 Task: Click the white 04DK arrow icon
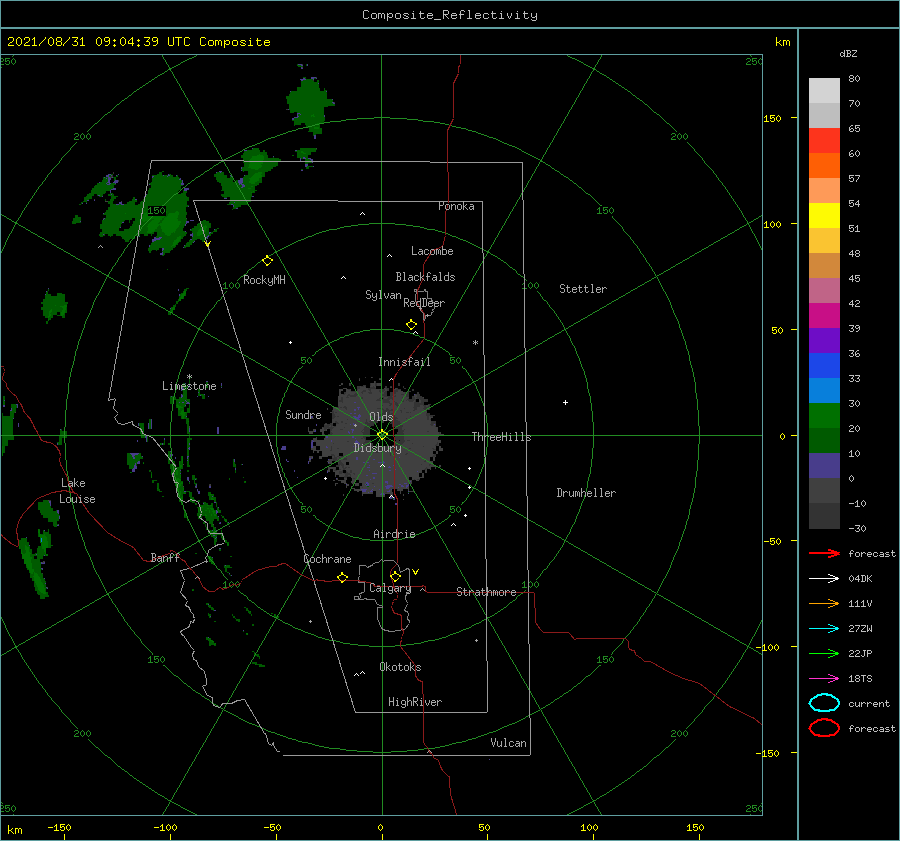click(x=824, y=578)
